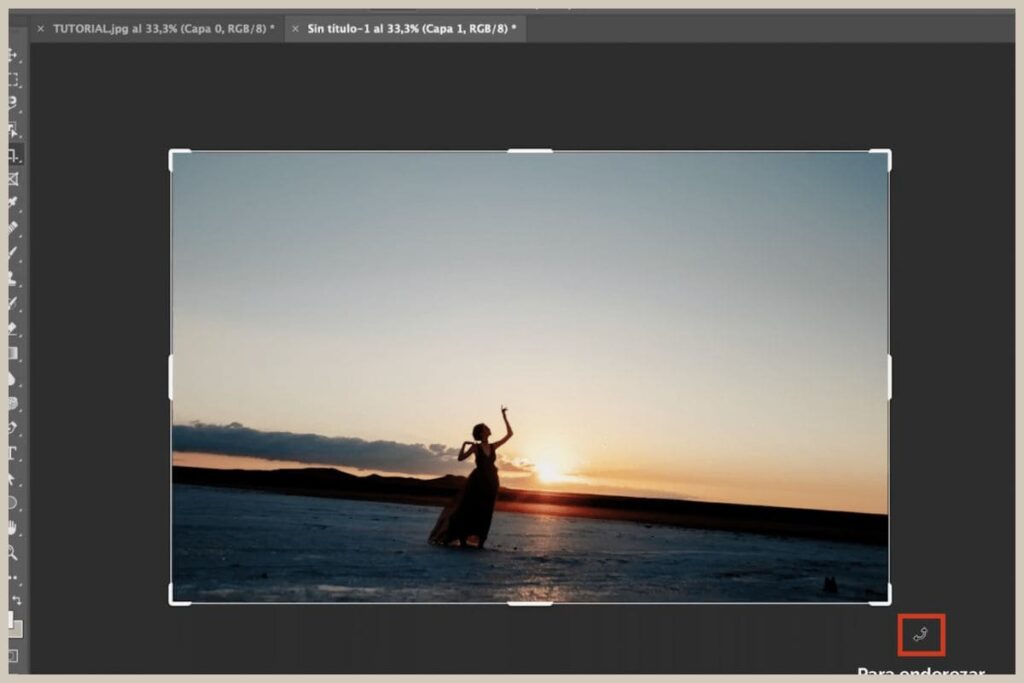Viewport: 1024px width, 683px height.
Task: Select the Object Selection tool
Action: [x=12, y=129]
